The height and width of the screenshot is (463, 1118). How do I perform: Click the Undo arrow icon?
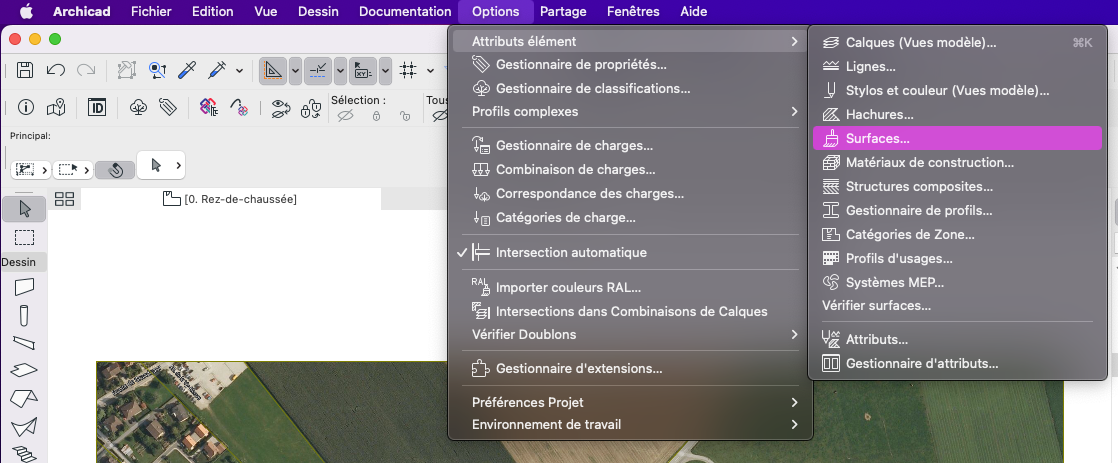(x=56, y=70)
